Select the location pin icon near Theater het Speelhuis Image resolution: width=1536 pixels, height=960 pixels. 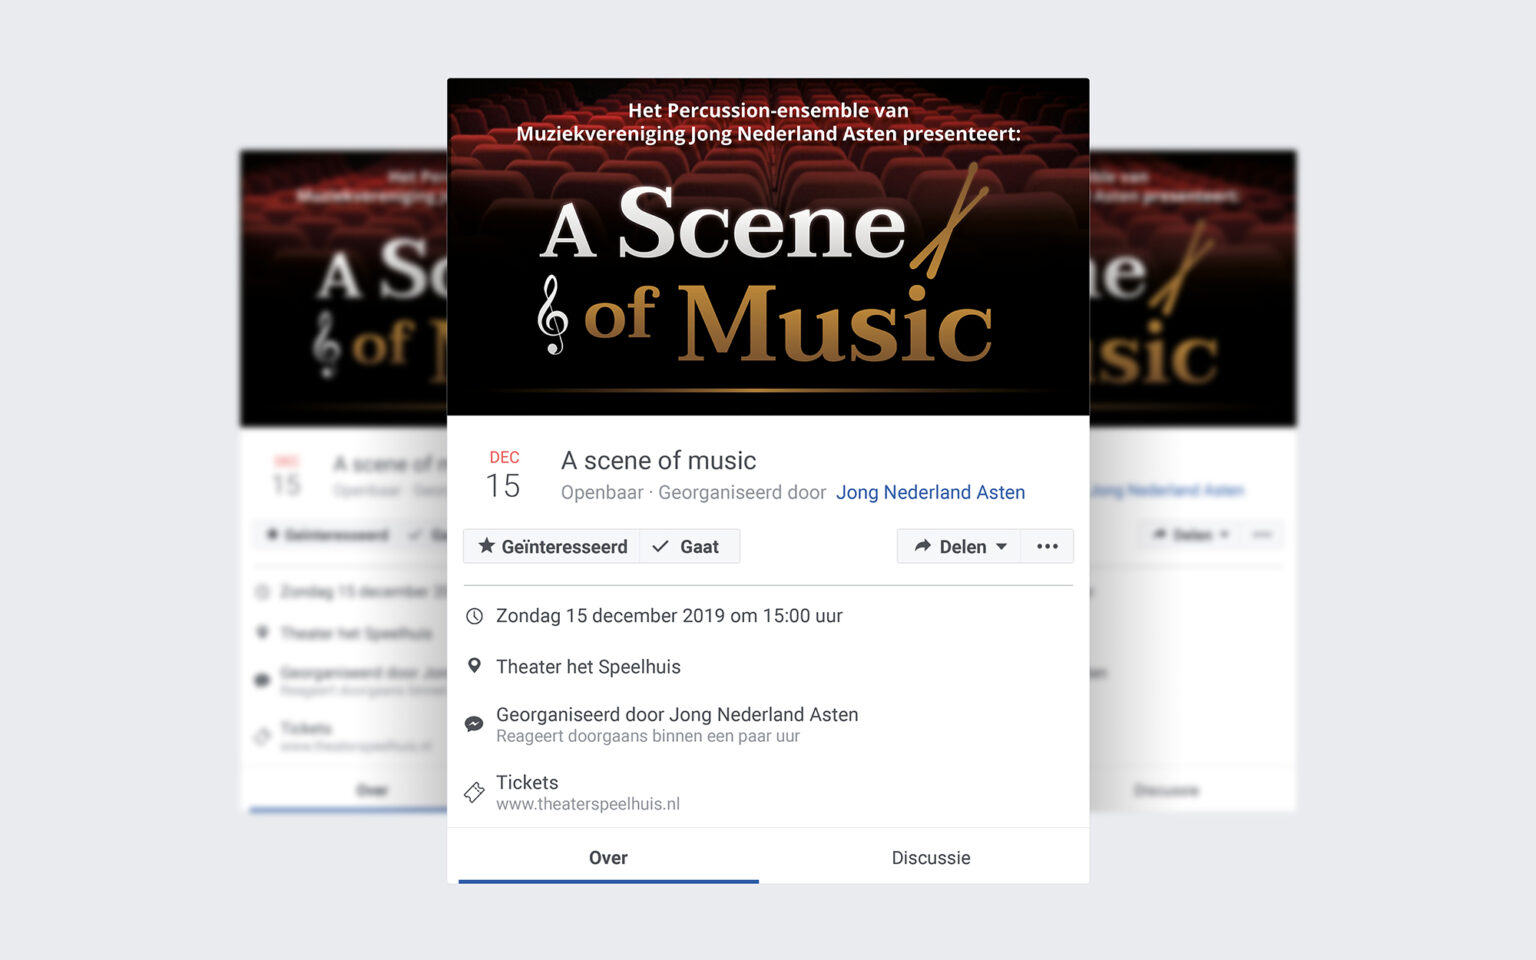pyautogui.click(x=474, y=666)
